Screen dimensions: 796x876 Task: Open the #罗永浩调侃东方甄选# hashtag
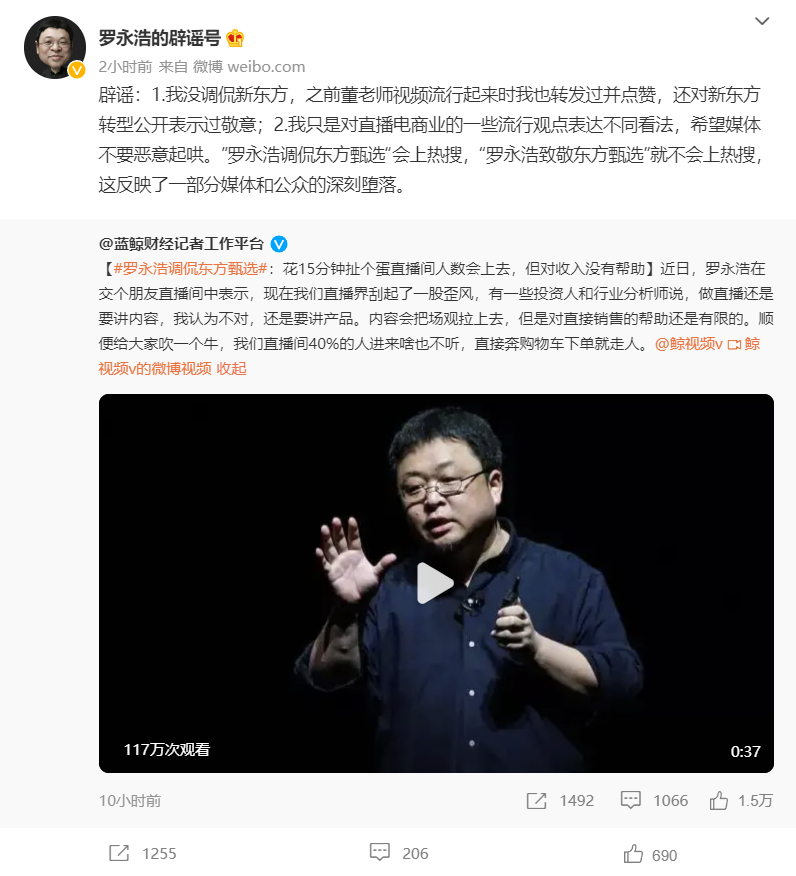pyautogui.click(x=190, y=269)
